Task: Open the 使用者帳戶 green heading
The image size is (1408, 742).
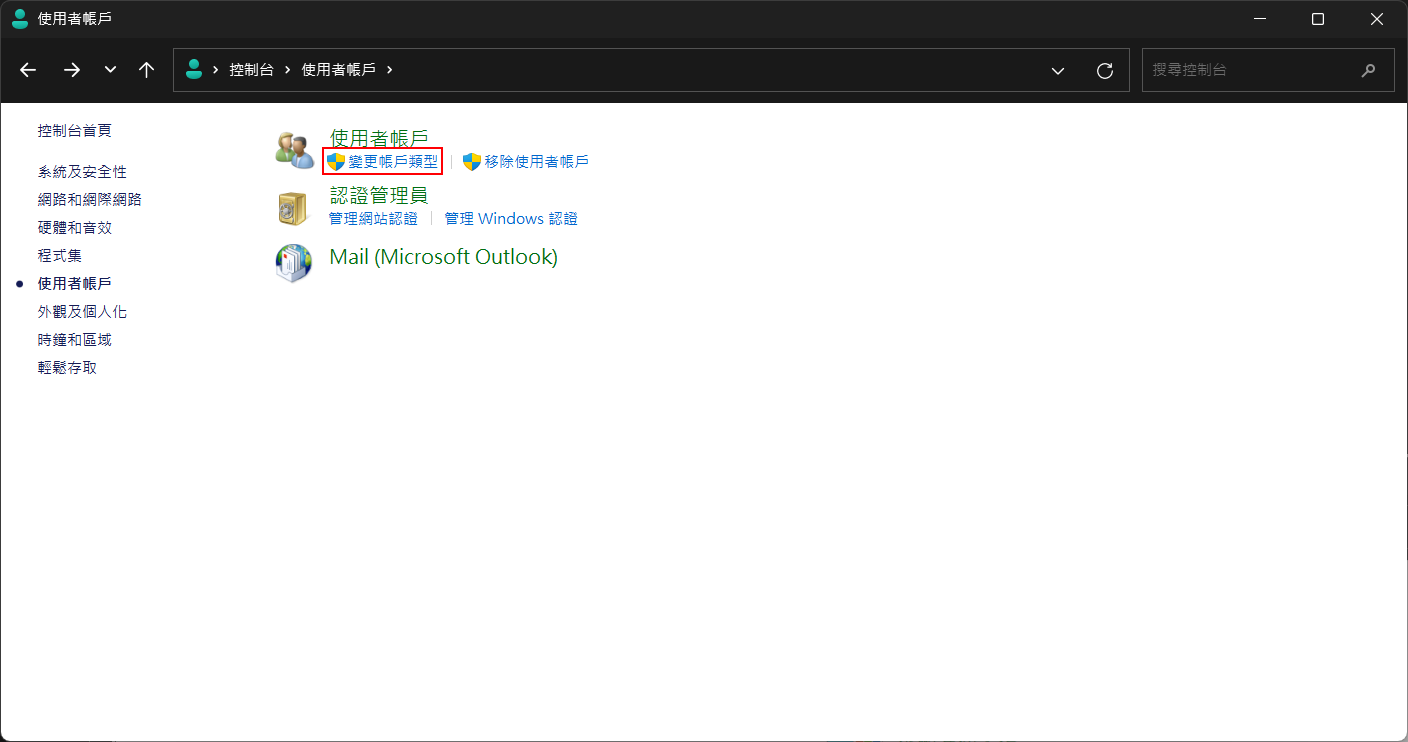Action: coord(379,138)
